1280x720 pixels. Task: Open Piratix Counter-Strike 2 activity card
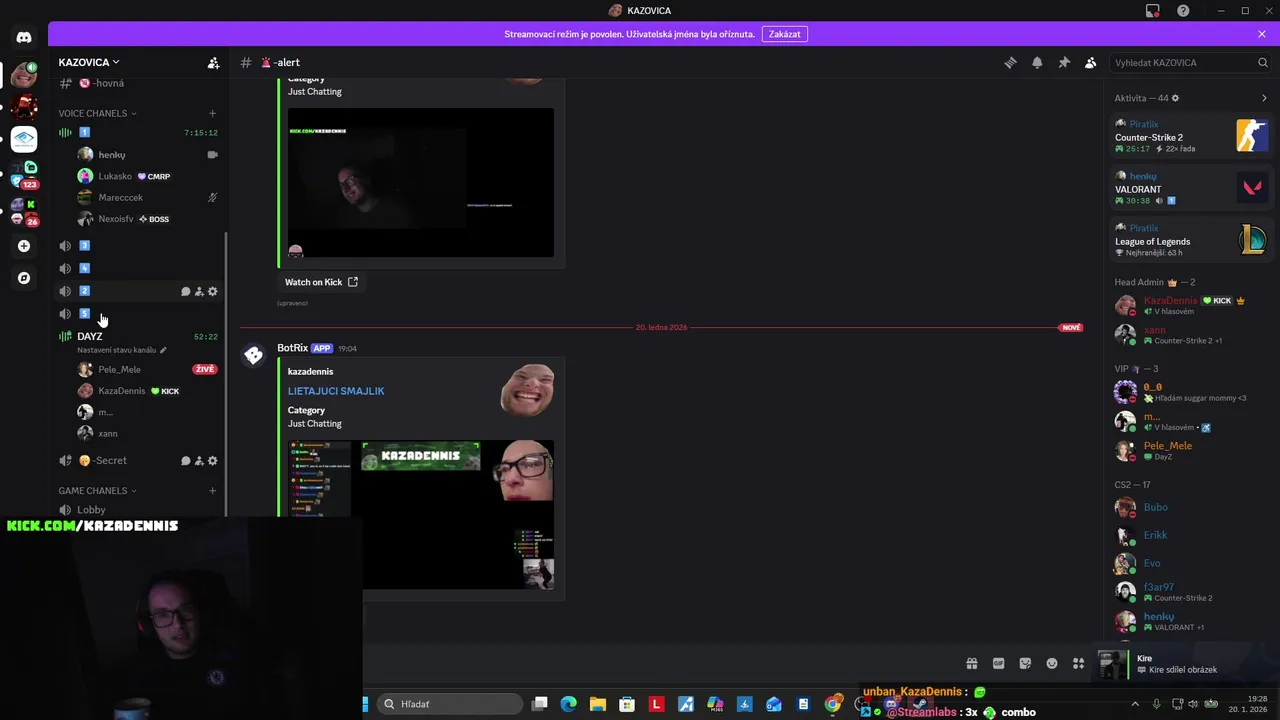pyautogui.click(x=1191, y=136)
